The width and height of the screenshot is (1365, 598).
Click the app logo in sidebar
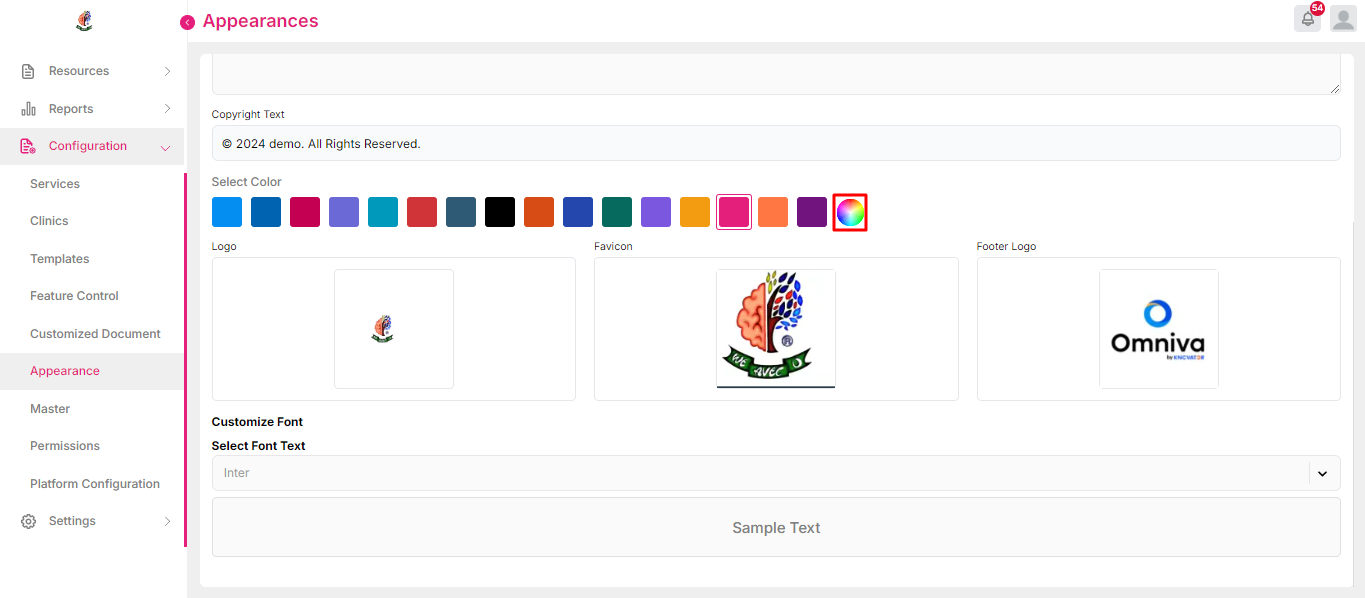85,21
